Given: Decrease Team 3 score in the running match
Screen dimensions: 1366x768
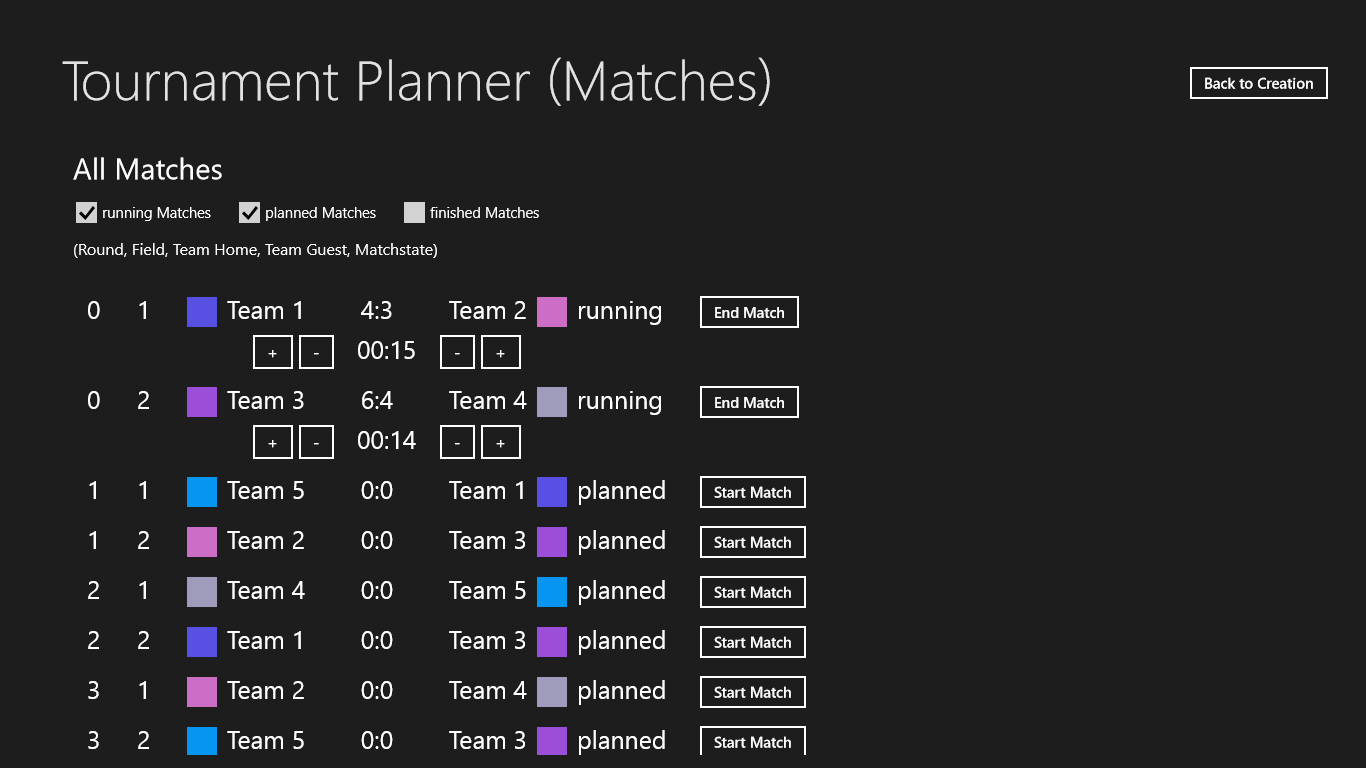Looking at the screenshot, I should [x=316, y=443].
